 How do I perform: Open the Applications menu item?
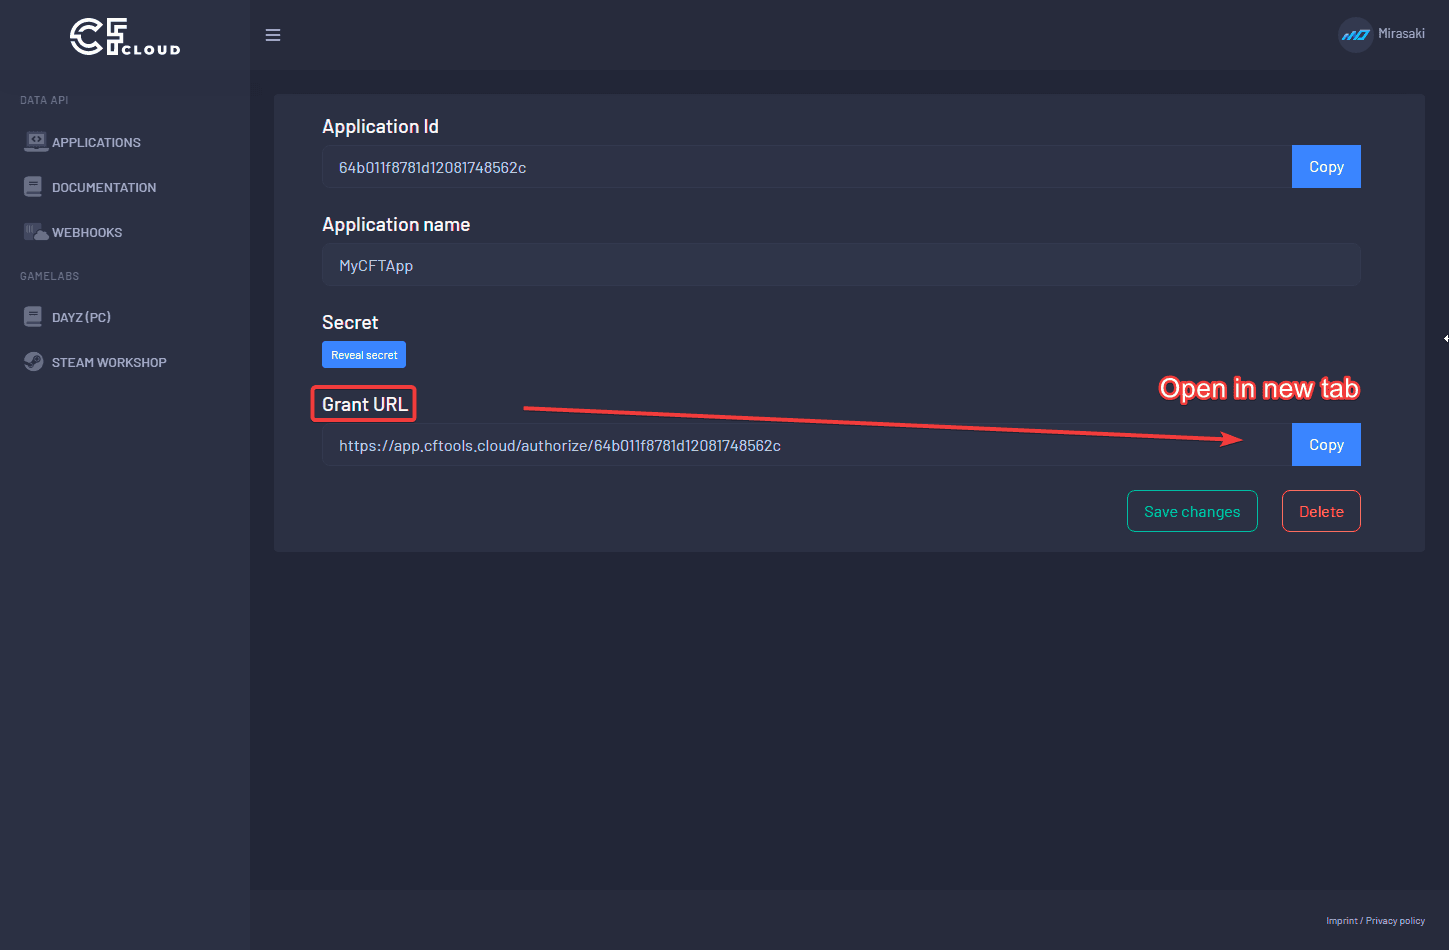point(96,143)
